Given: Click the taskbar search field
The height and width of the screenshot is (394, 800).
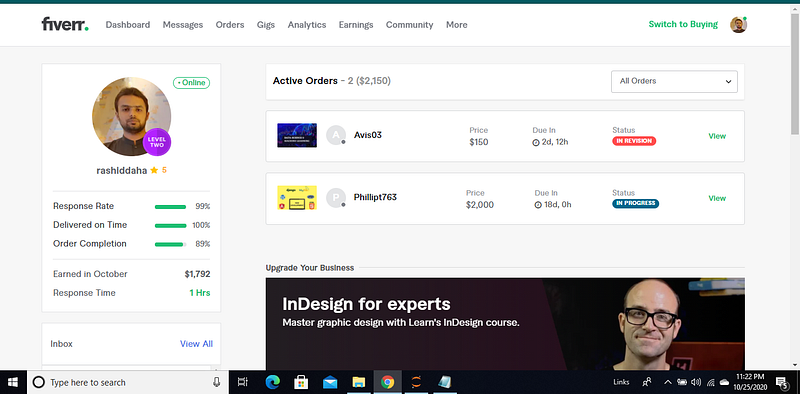Looking at the screenshot, I should (x=127, y=382).
